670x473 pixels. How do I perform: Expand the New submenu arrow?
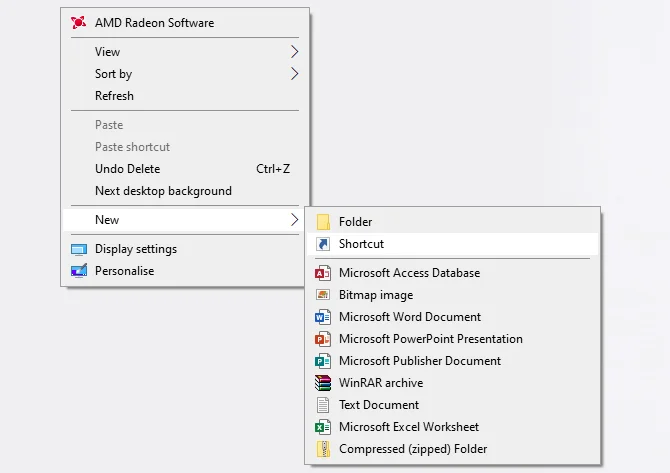coord(294,220)
